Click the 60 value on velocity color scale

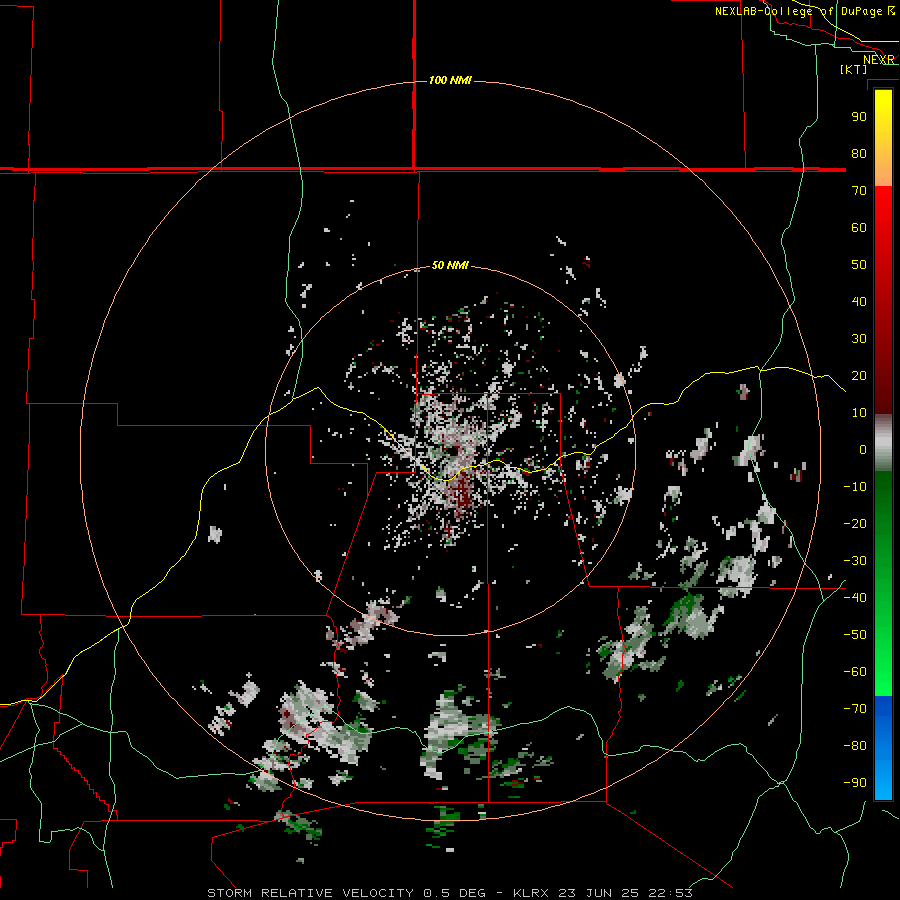[859, 228]
